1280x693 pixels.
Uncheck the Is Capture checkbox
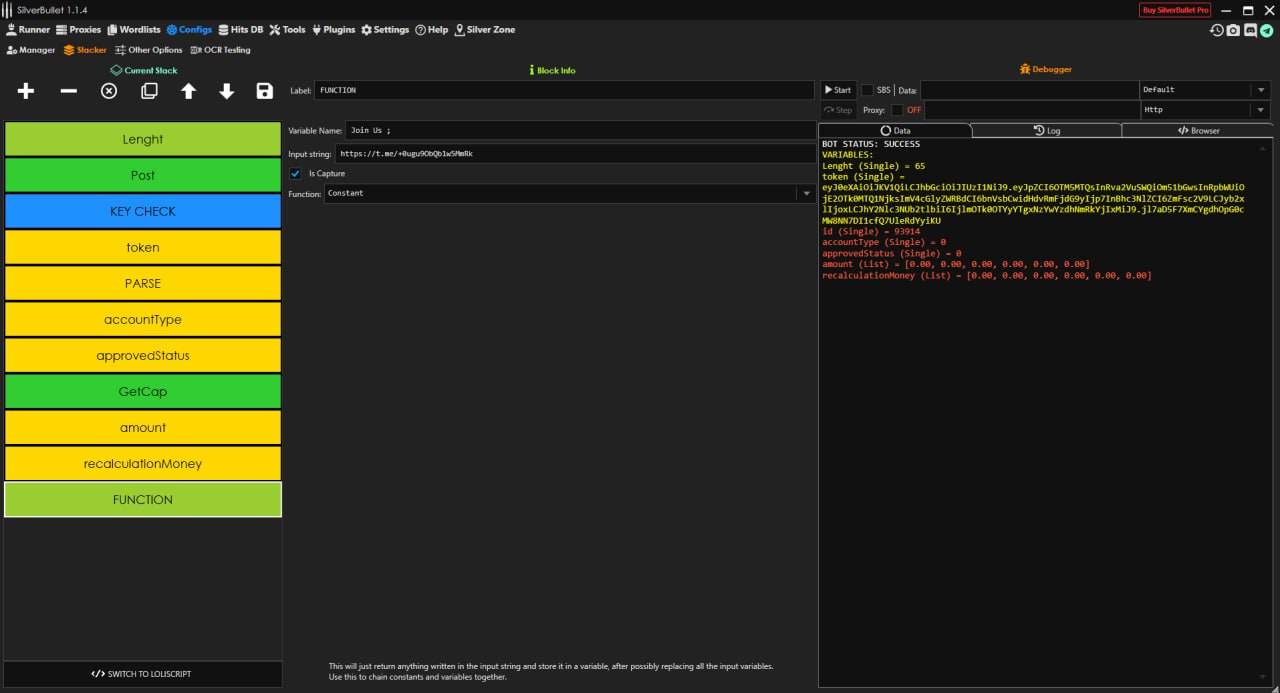(296, 174)
